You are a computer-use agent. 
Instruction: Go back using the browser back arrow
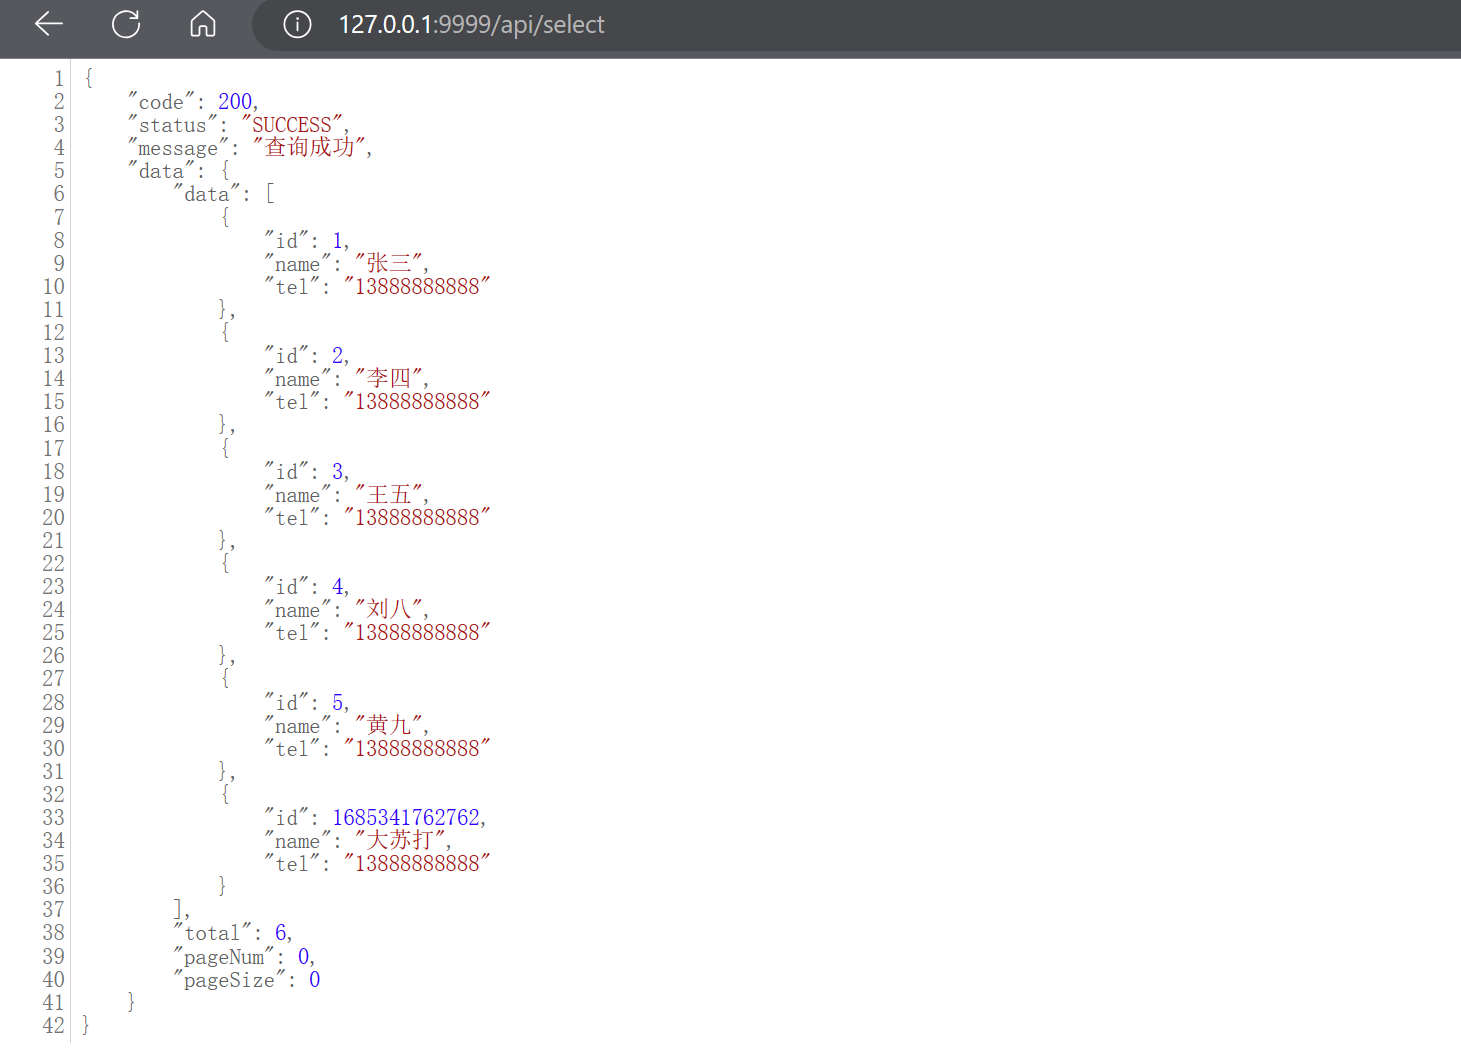tap(48, 24)
